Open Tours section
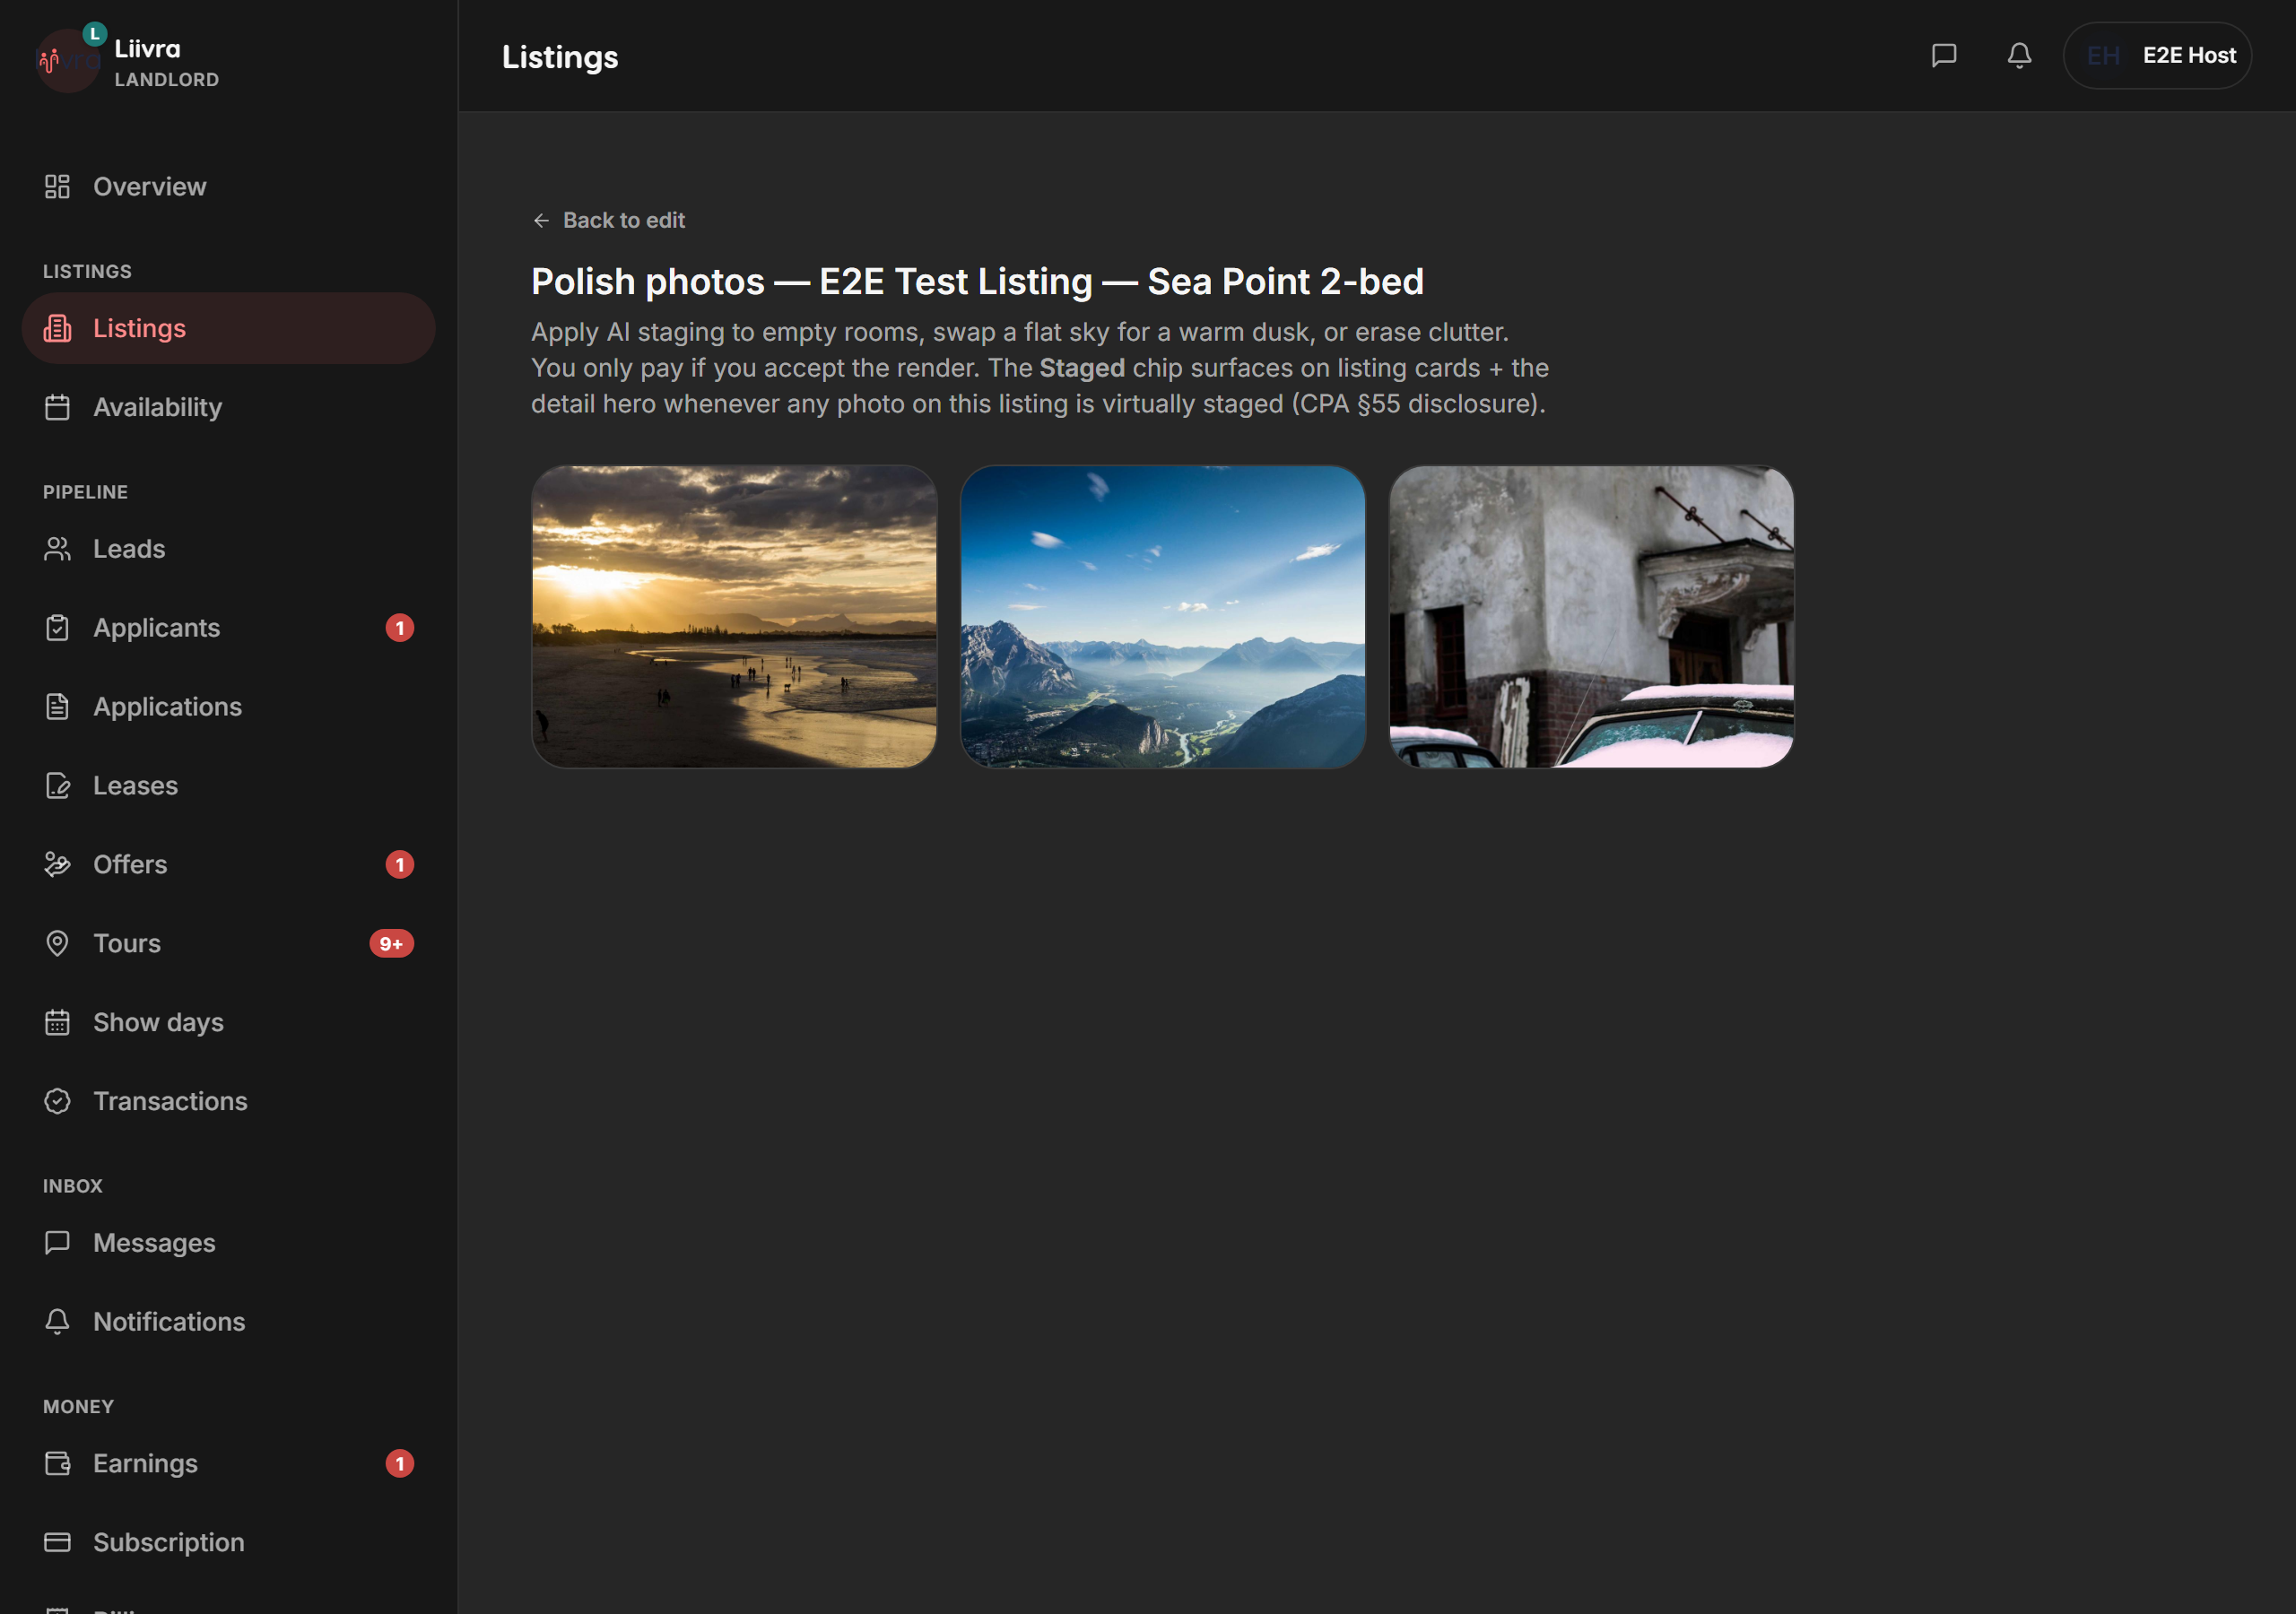 click(228, 944)
